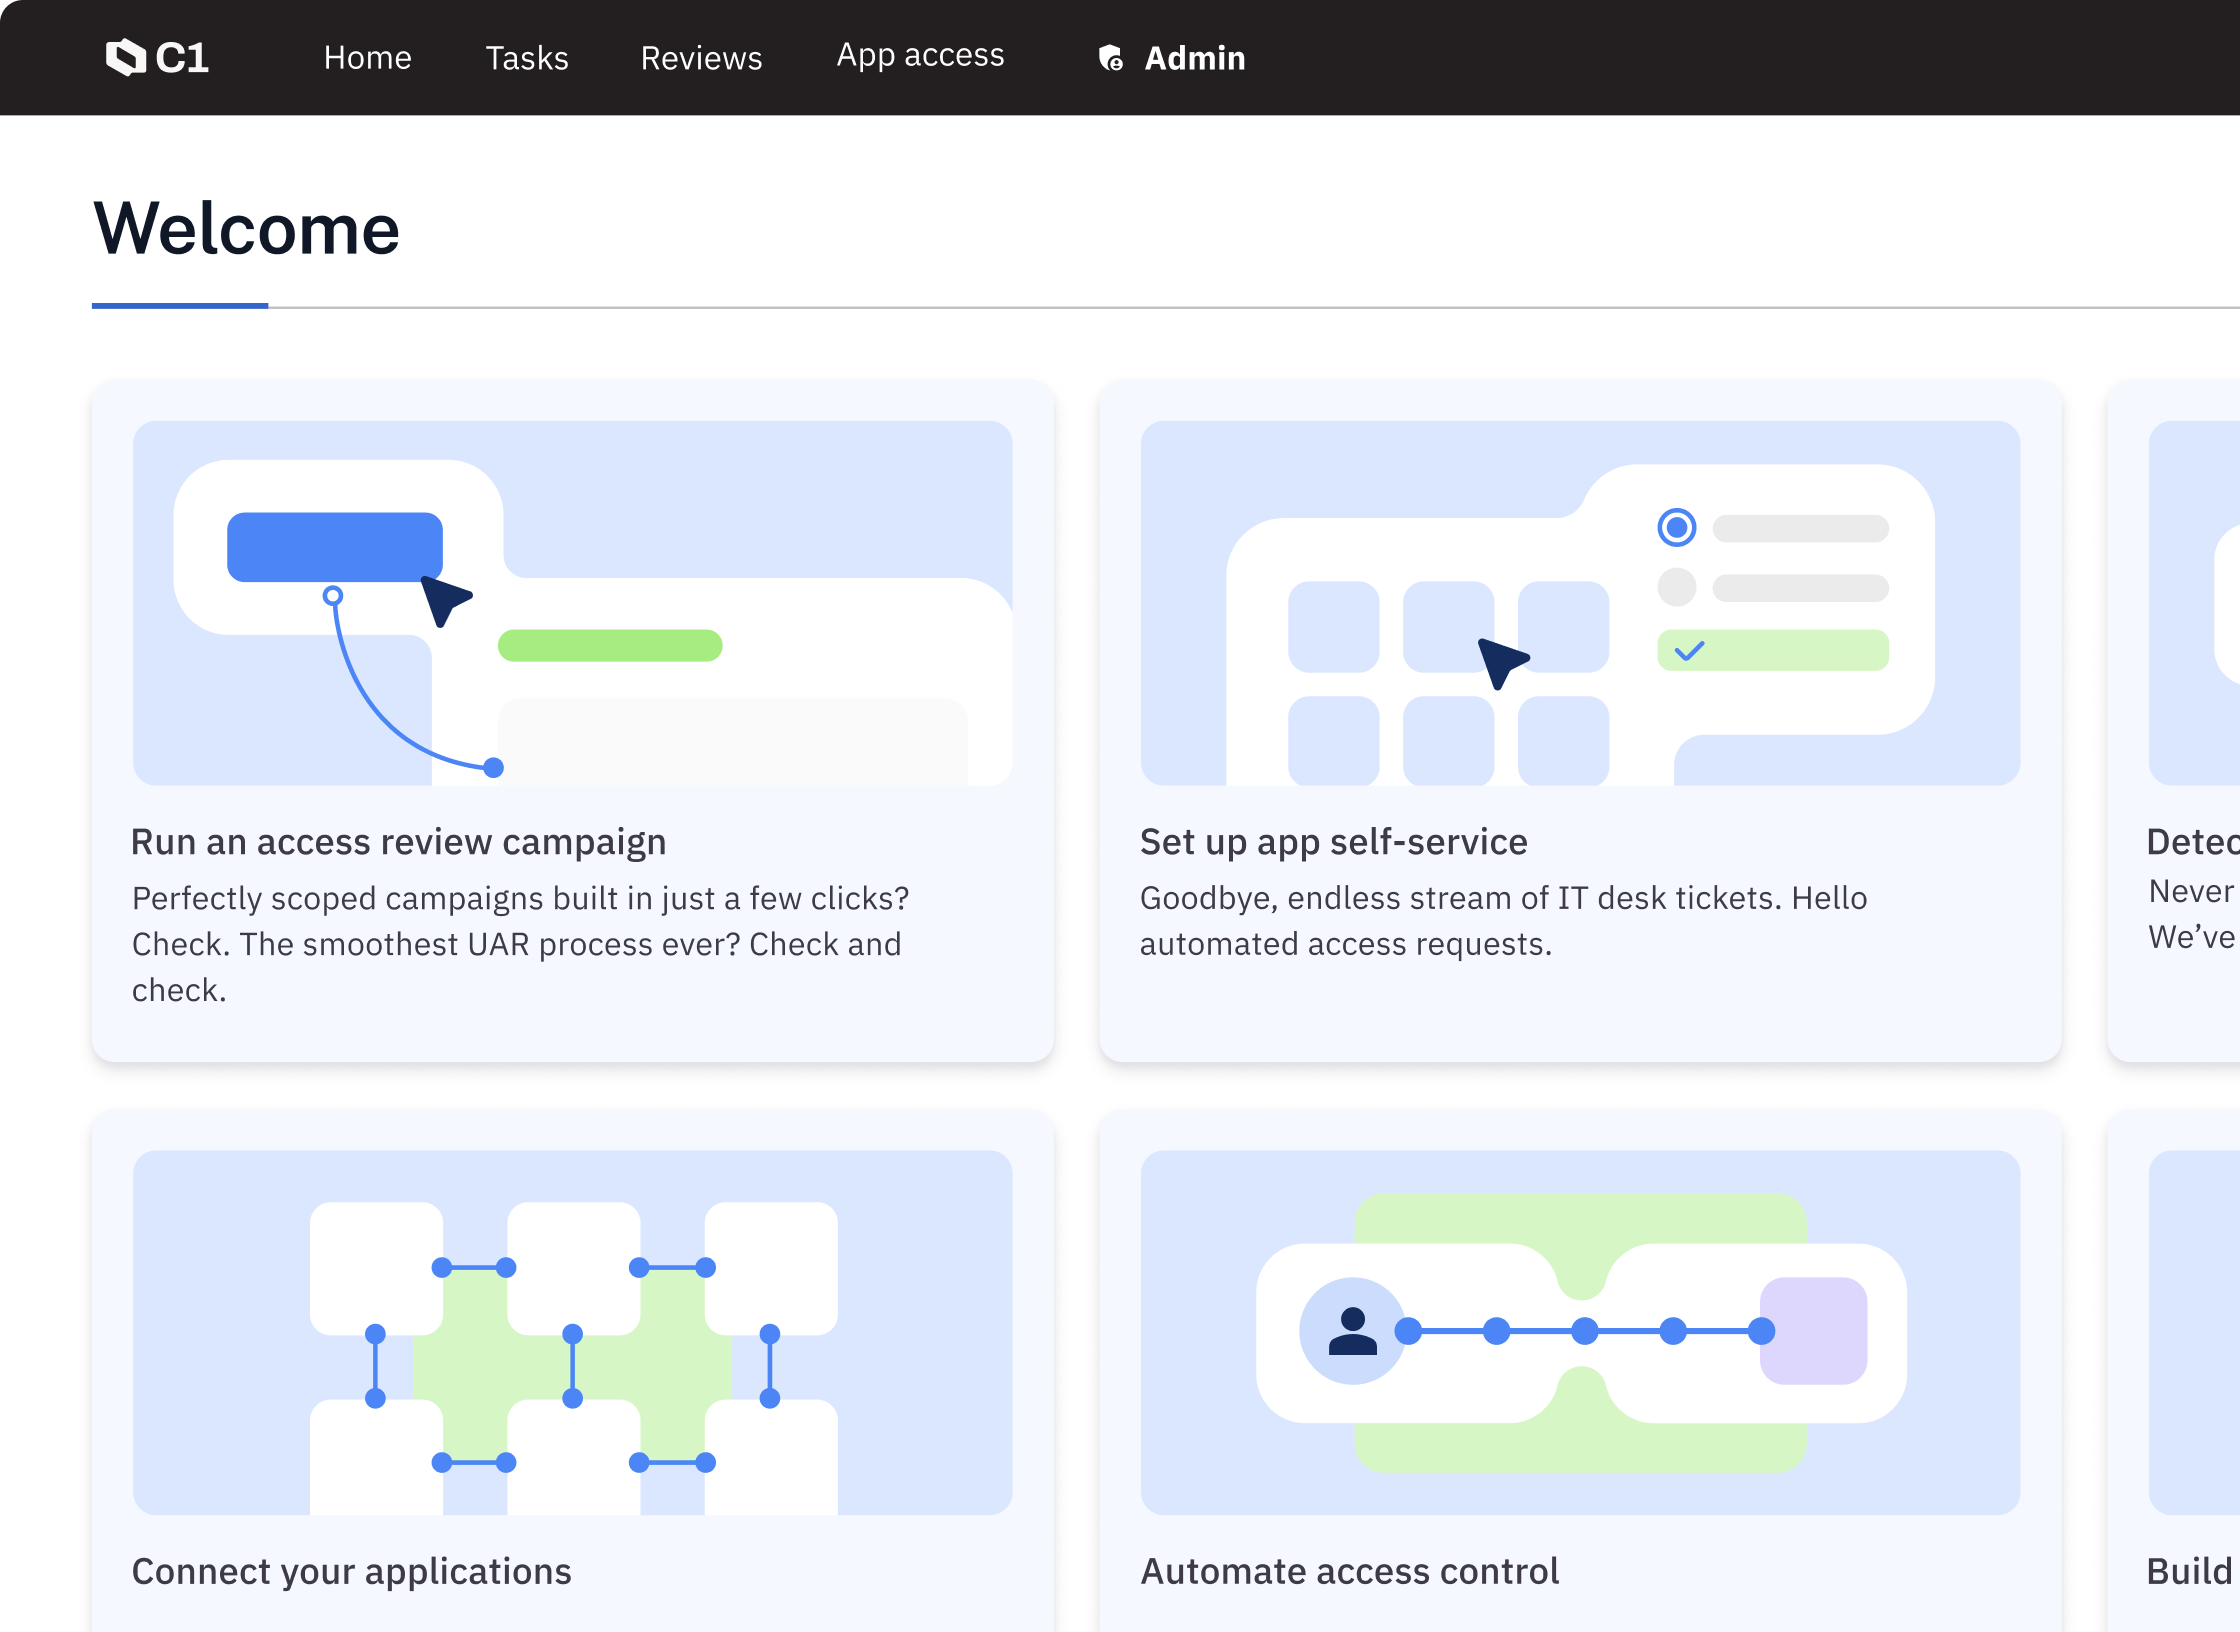This screenshot has width=2240, height=1632.
Task: Switch to the Reviews tab
Action: (x=701, y=57)
